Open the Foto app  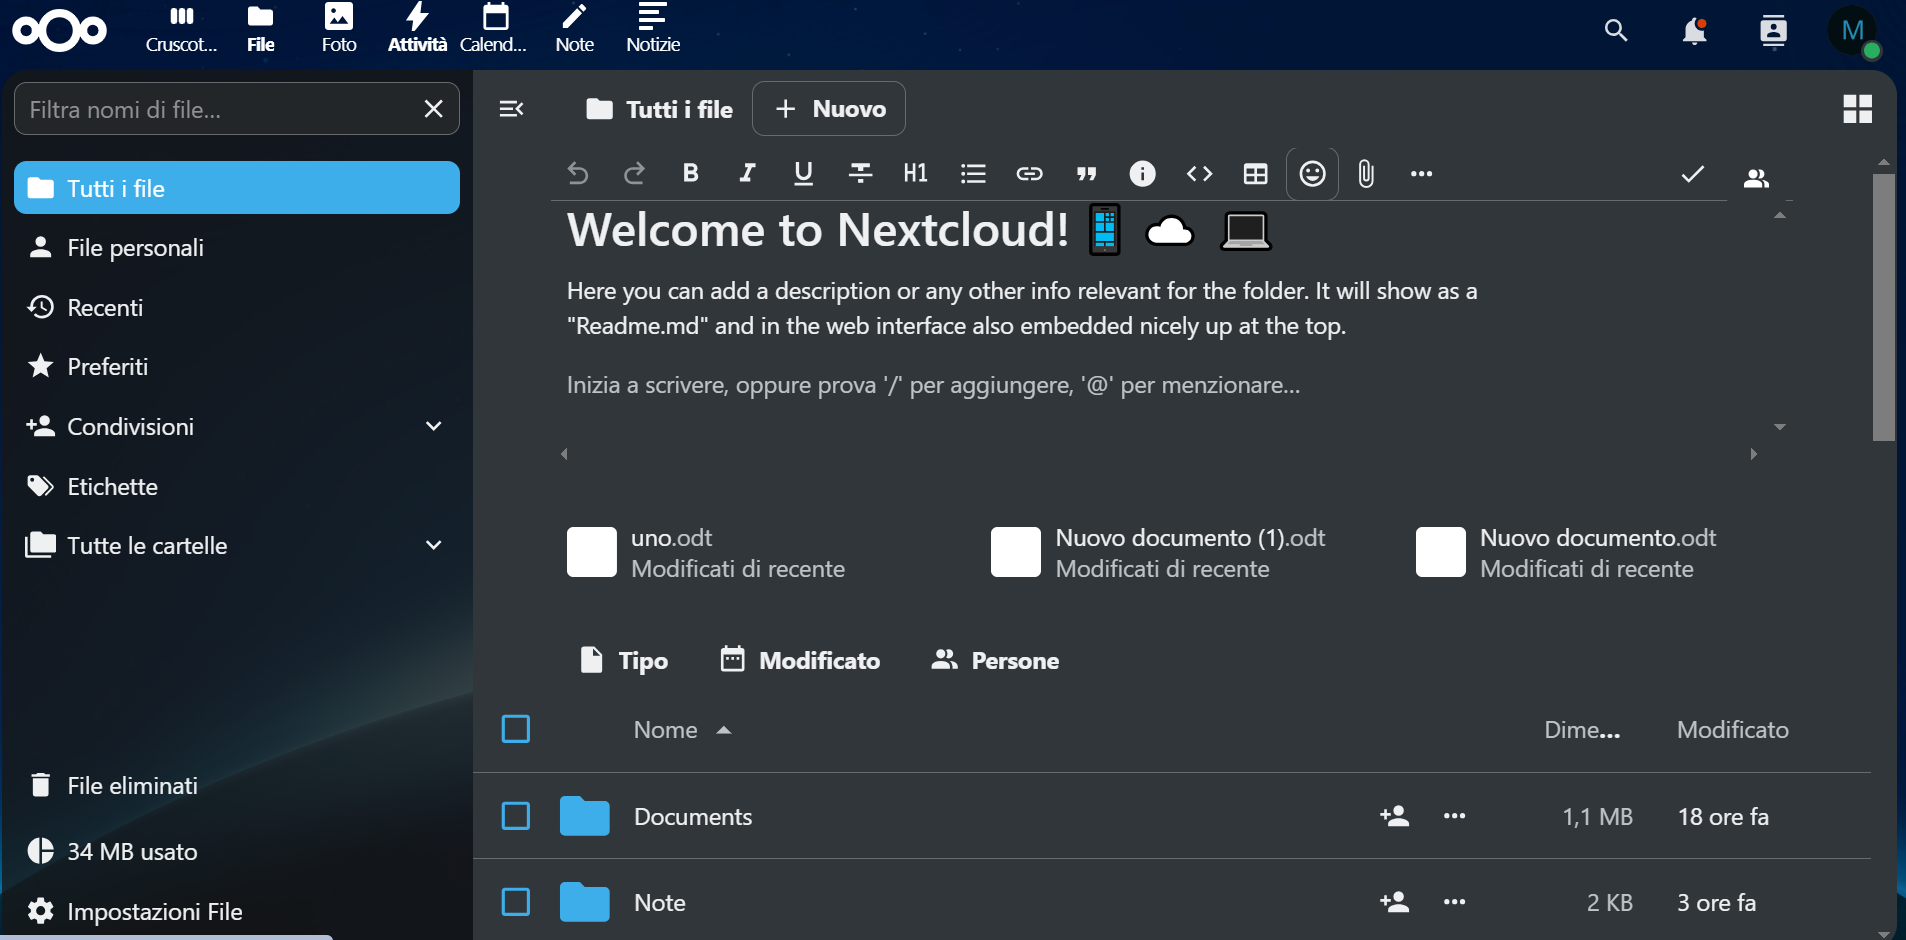coord(339,30)
